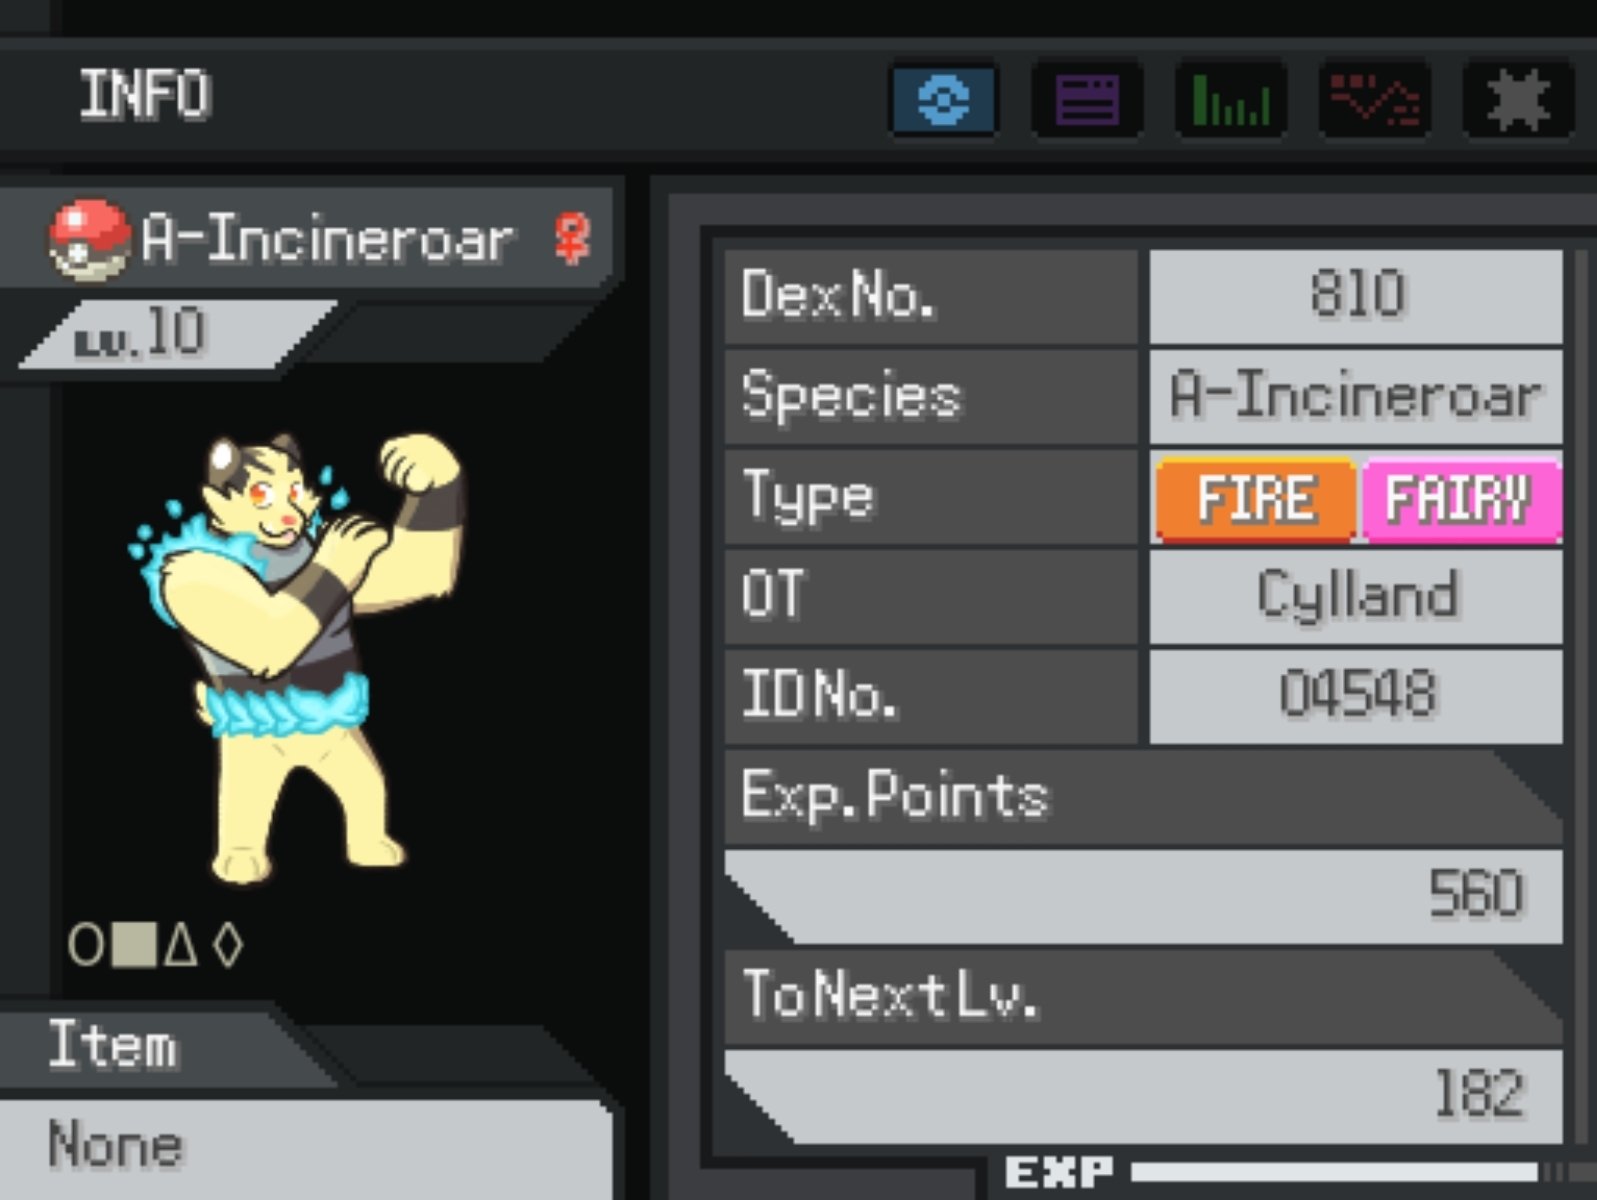Click the FAIRY type badge
This screenshot has width=1597, height=1200.
[1459, 499]
